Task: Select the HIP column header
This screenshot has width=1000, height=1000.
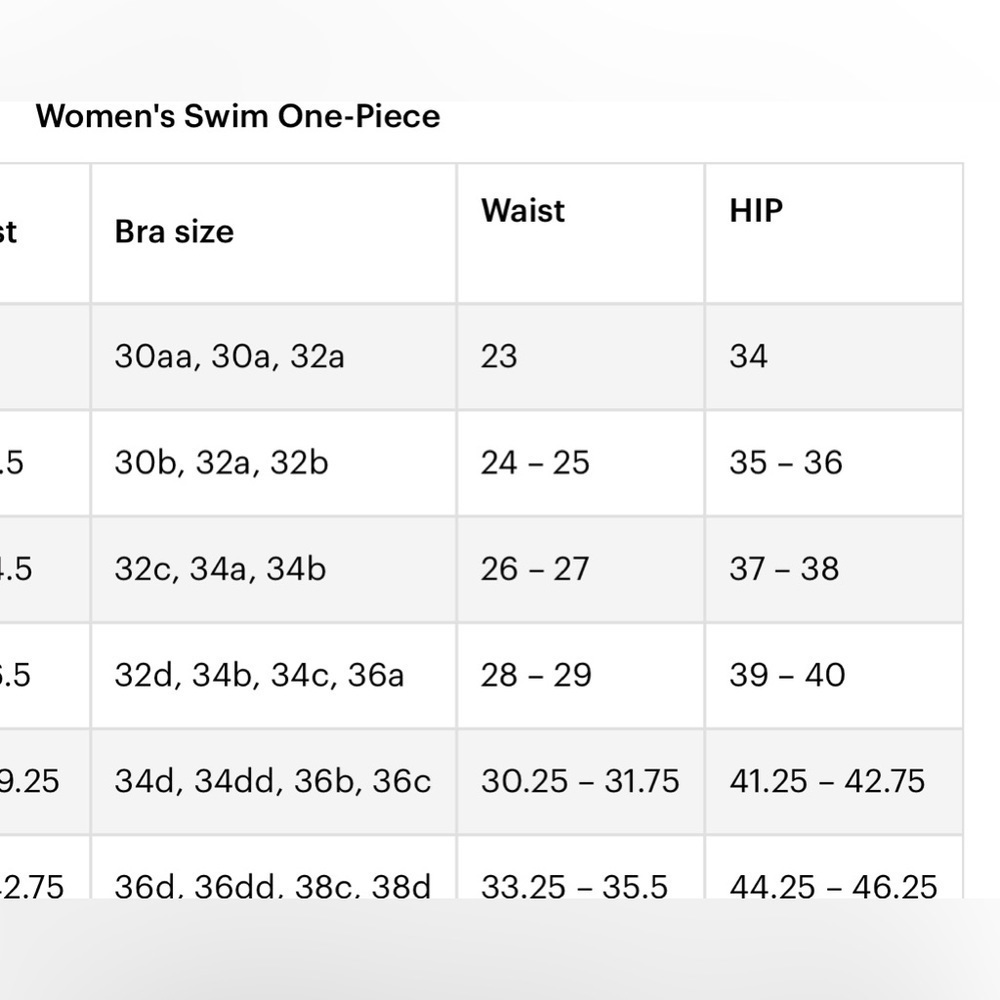Action: click(x=756, y=211)
